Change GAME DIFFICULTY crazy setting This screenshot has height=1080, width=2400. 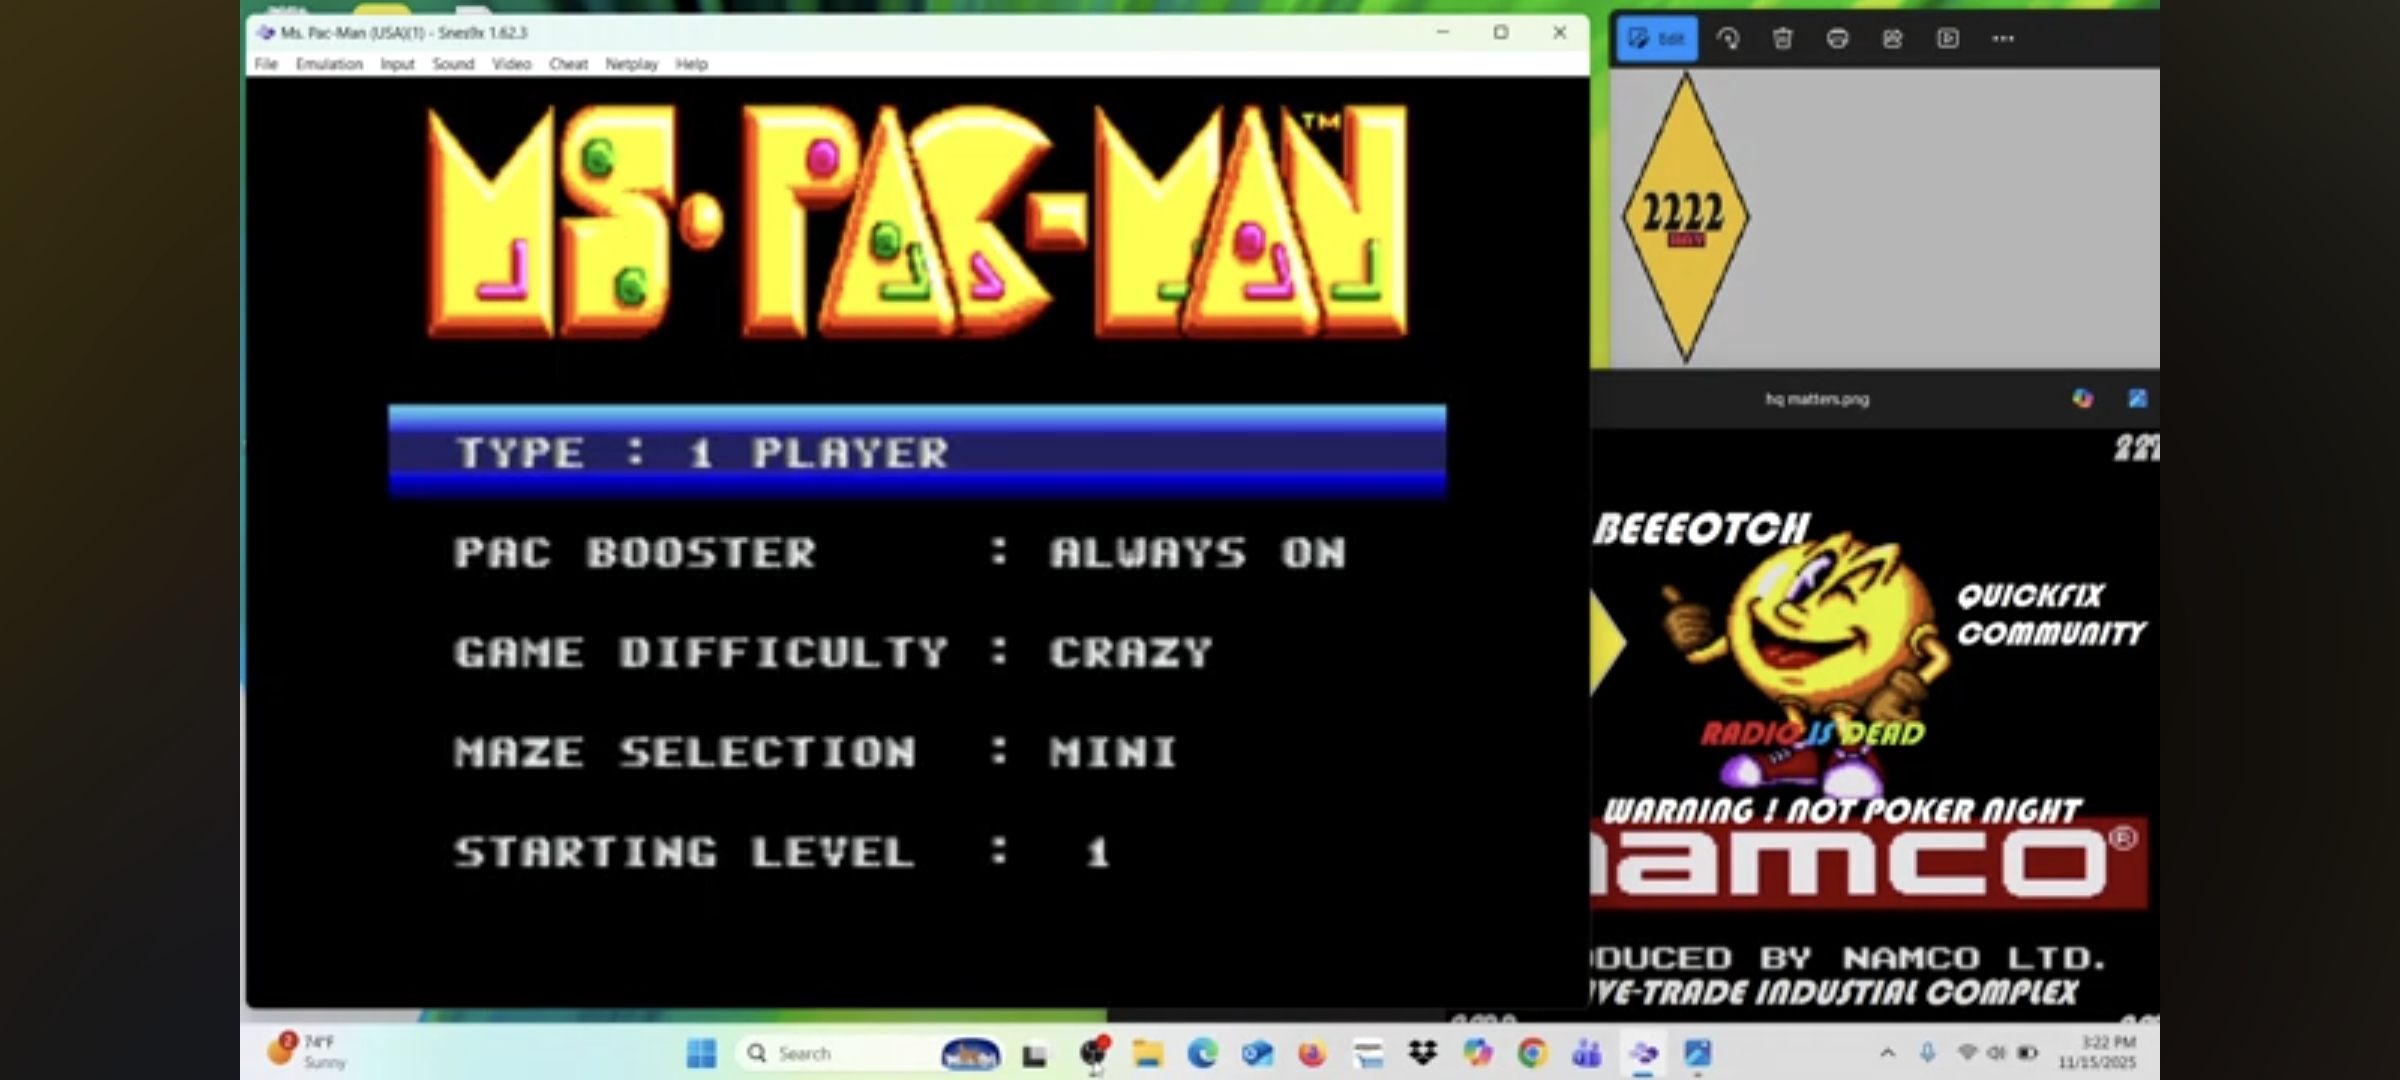(x=1130, y=653)
